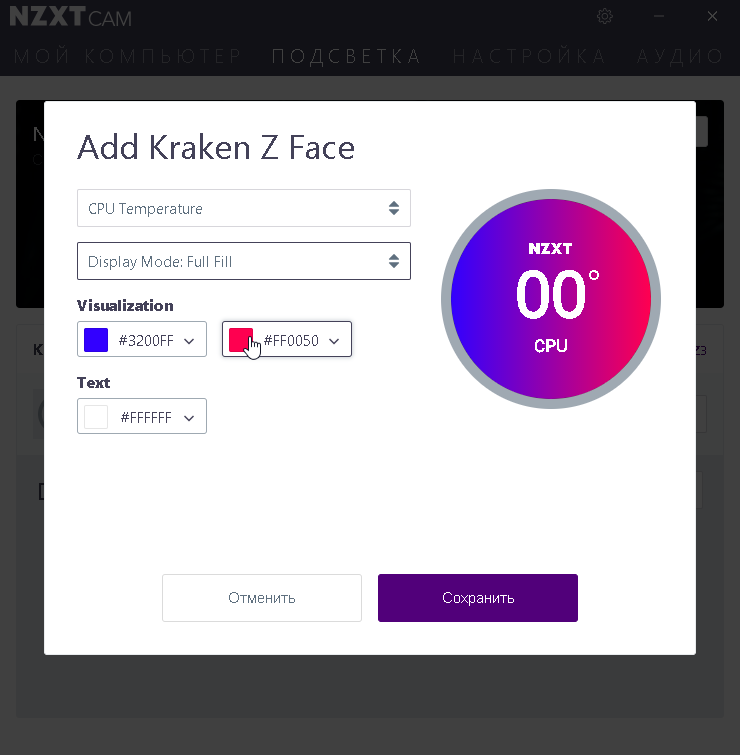Viewport: 740px width, 755px height.
Task: Expand the chevron next to #3200FF
Action: click(189, 341)
